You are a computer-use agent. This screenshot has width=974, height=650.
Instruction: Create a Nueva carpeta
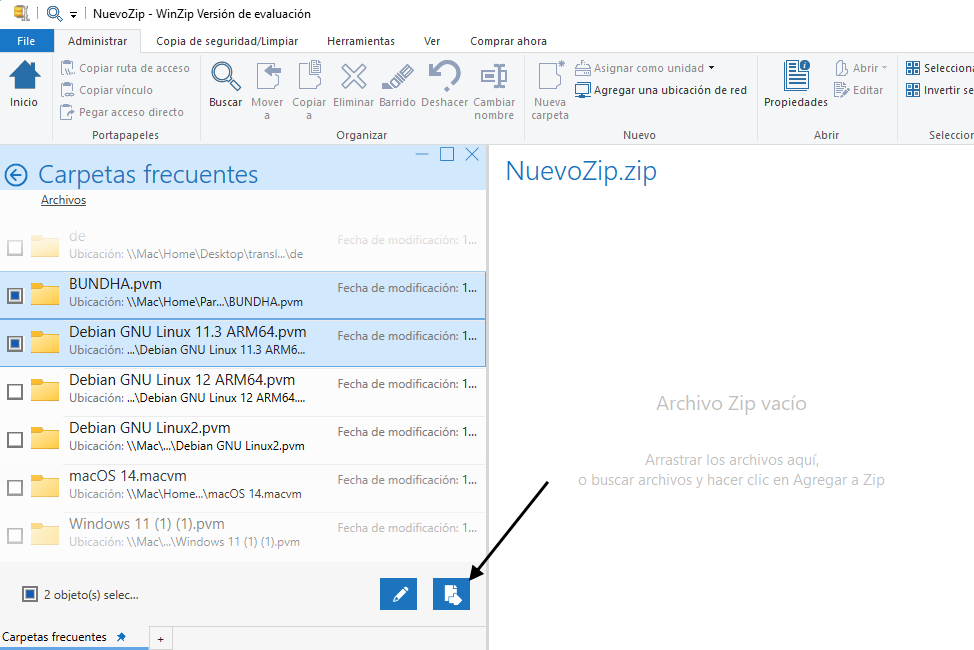pos(550,90)
